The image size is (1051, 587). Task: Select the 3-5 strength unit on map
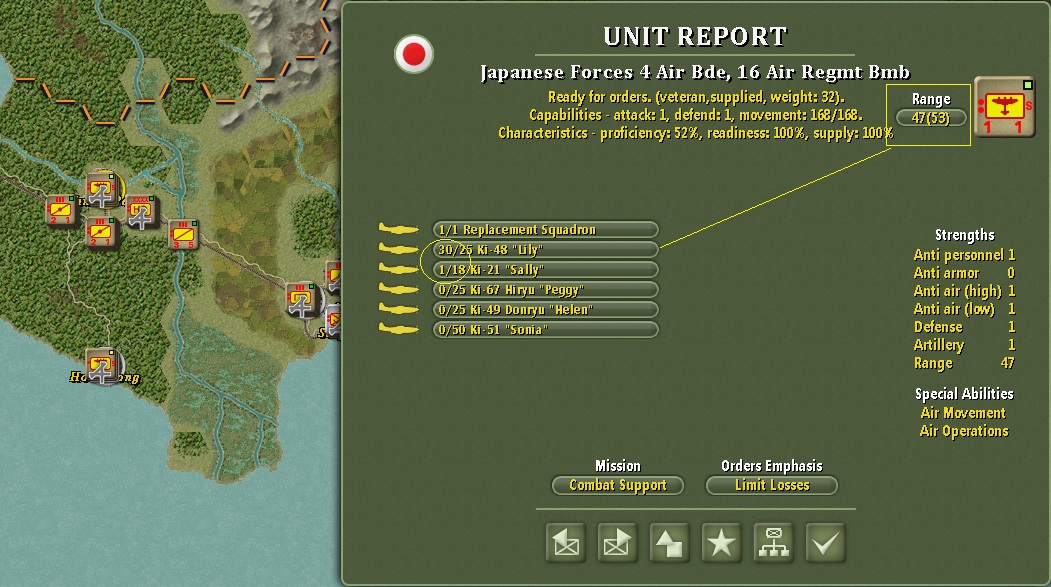coord(182,235)
